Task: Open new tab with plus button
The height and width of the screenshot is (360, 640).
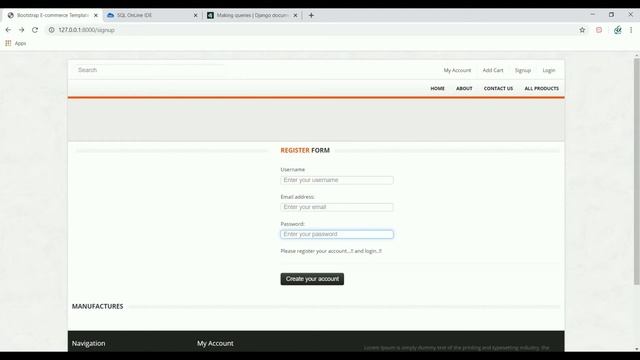Action: (311, 15)
